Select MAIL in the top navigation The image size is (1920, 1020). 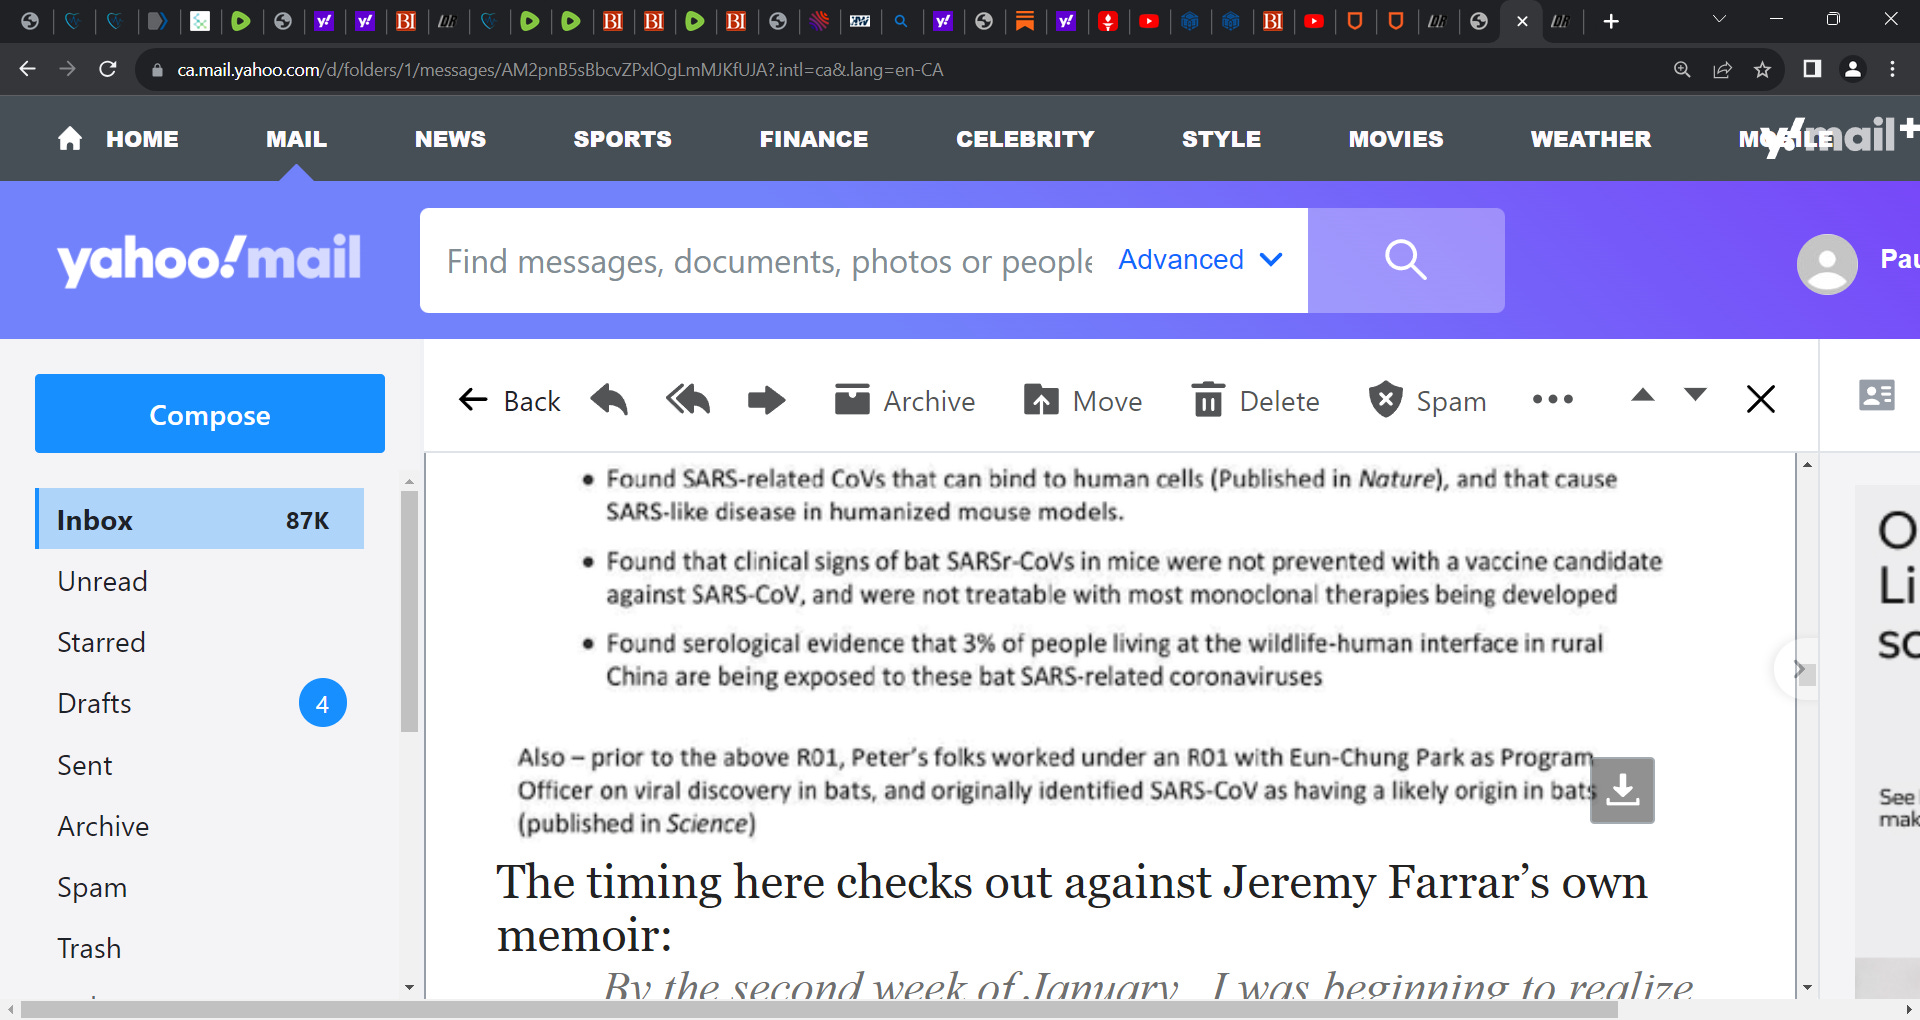(x=296, y=139)
